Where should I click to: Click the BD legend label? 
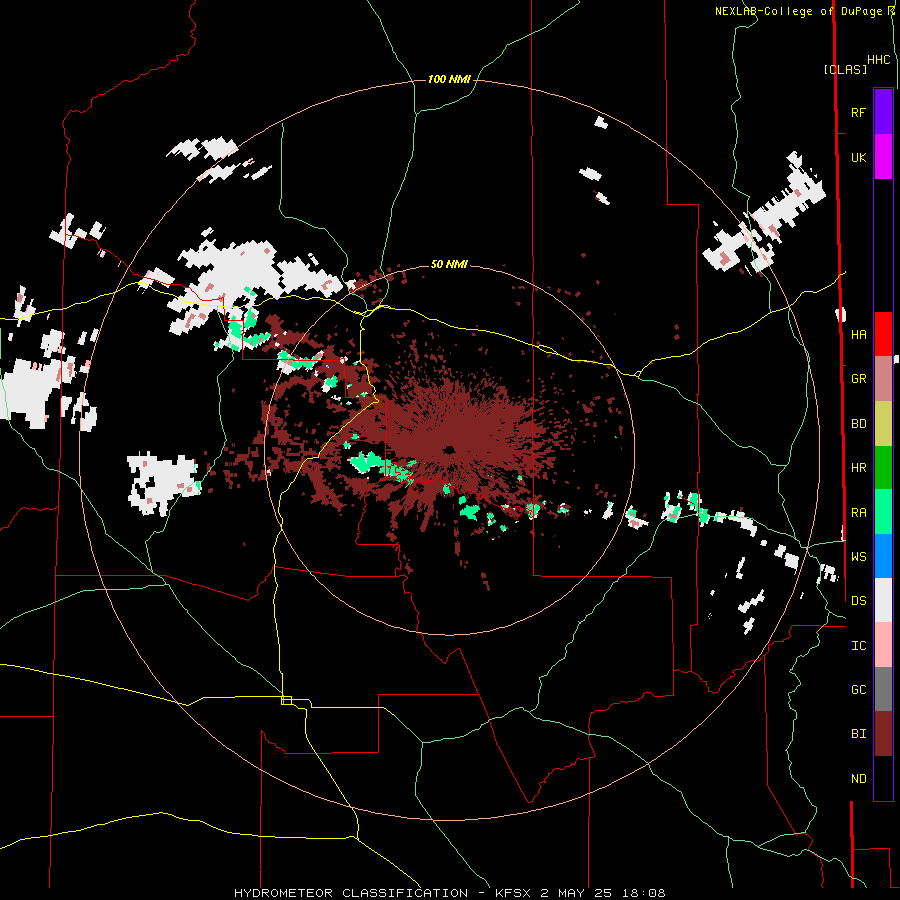[x=858, y=424]
